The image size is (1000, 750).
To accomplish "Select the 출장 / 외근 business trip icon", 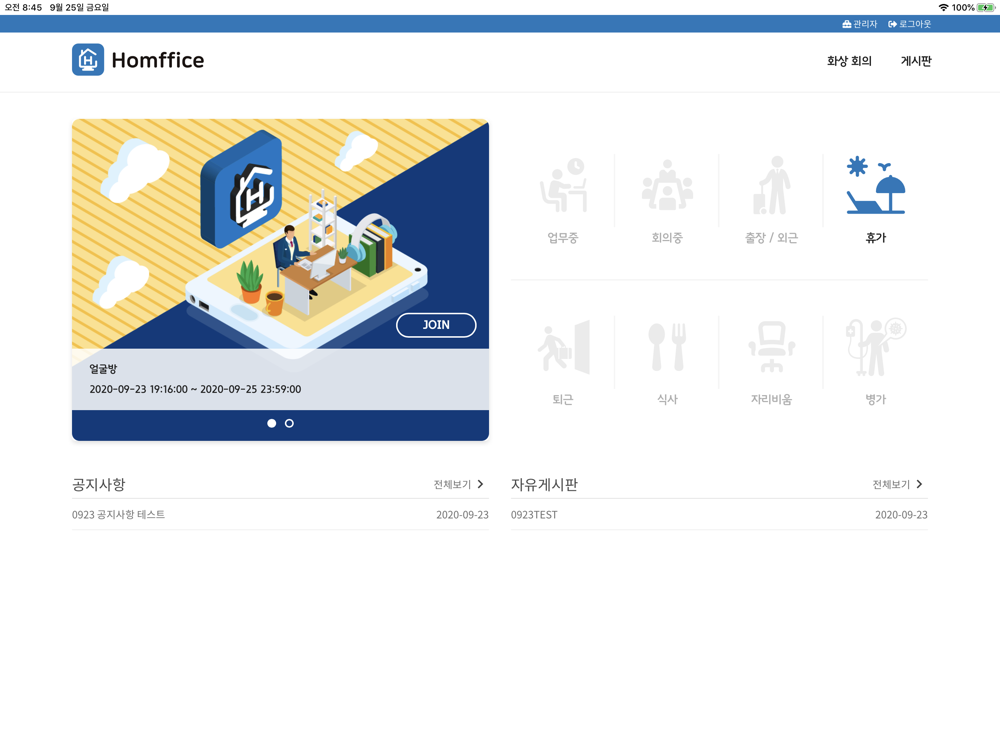I will tap(772, 186).
